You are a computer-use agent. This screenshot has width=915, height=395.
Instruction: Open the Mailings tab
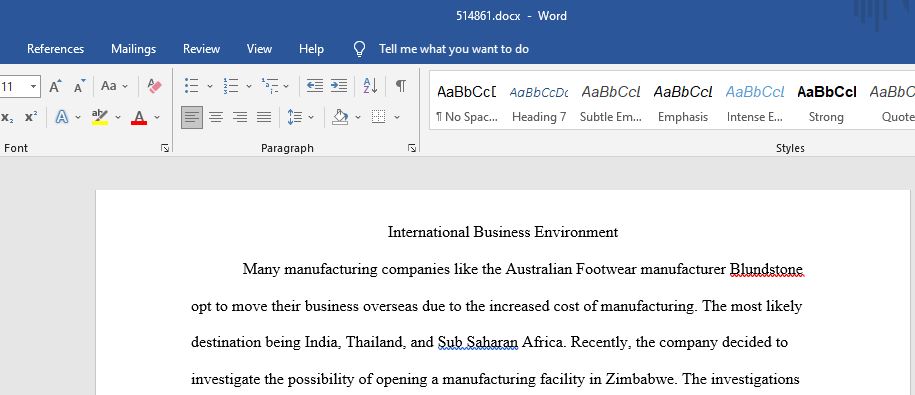[134, 49]
